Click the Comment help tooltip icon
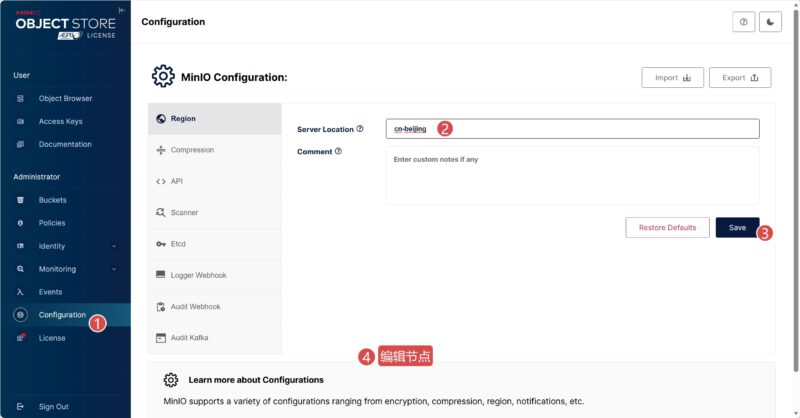Screen dimensions: 800x418 click(x=338, y=151)
